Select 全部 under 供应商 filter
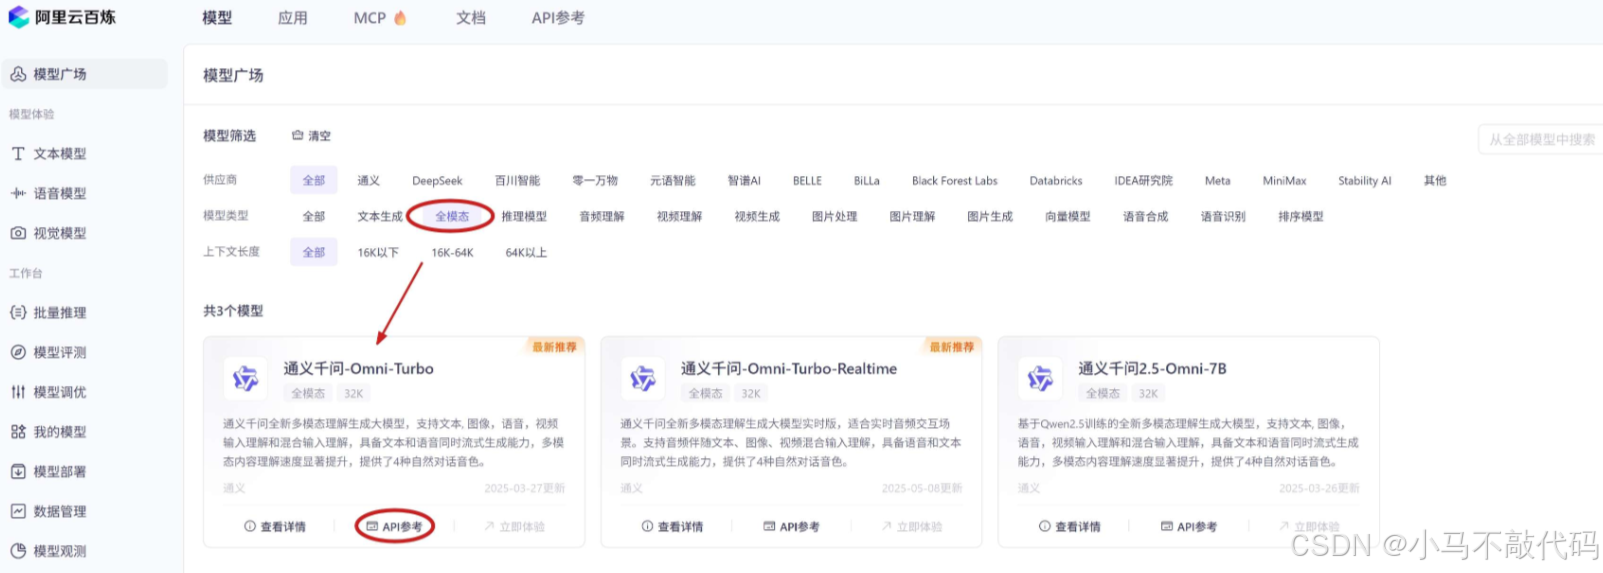Image resolution: width=1603 pixels, height=573 pixels. [x=314, y=181]
